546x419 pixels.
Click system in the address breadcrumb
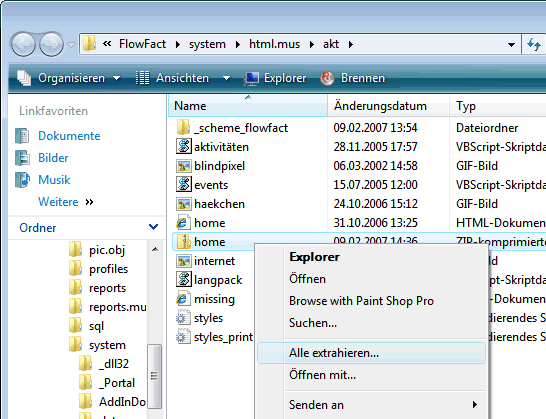pos(207,44)
